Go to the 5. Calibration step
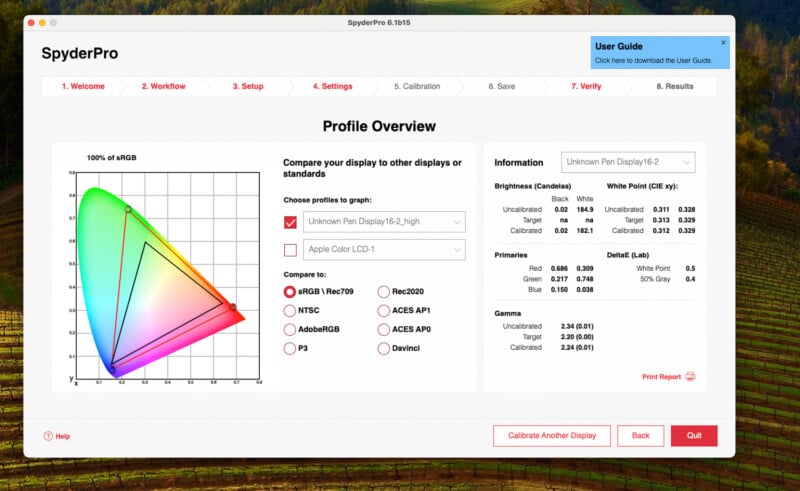The height and width of the screenshot is (491, 800). click(x=417, y=86)
